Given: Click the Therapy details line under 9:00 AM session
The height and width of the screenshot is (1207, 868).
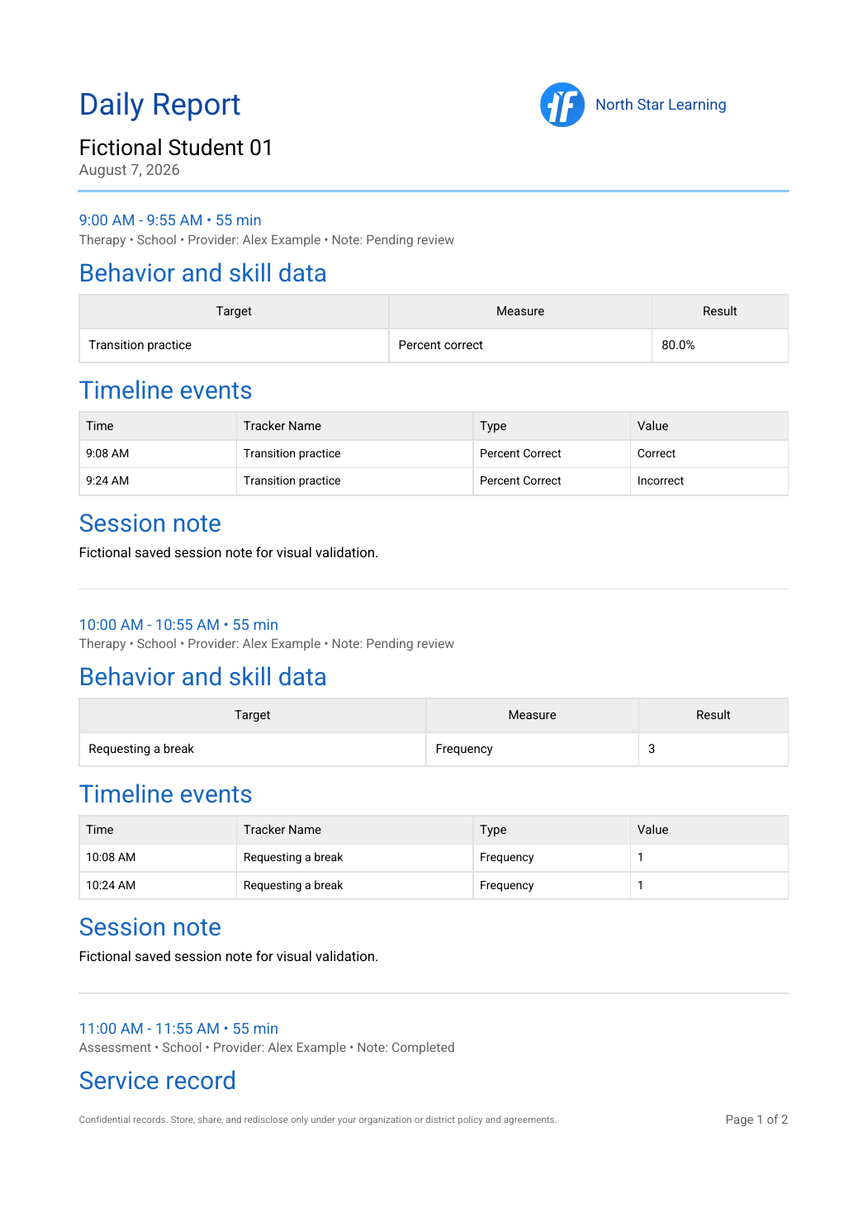Looking at the screenshot, I should pos(266,240).
